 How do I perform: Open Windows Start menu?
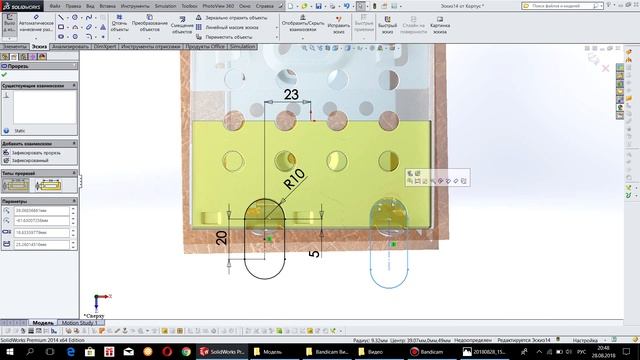(10, 352)
